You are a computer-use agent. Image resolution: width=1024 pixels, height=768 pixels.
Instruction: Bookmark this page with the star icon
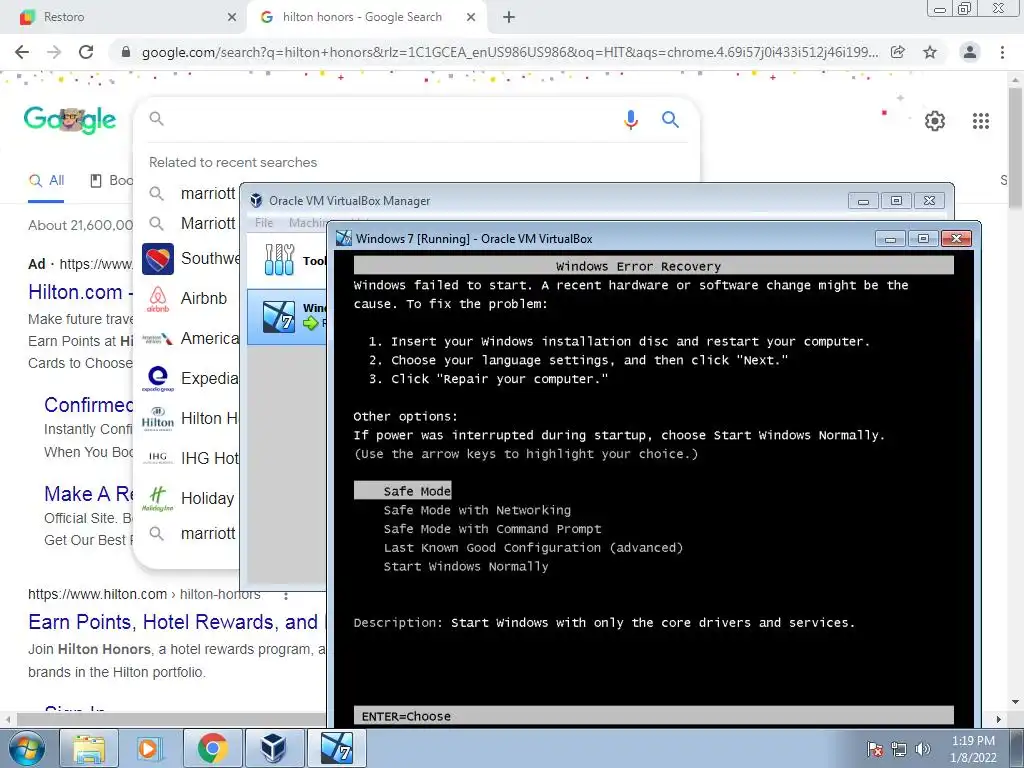(930, 52)
